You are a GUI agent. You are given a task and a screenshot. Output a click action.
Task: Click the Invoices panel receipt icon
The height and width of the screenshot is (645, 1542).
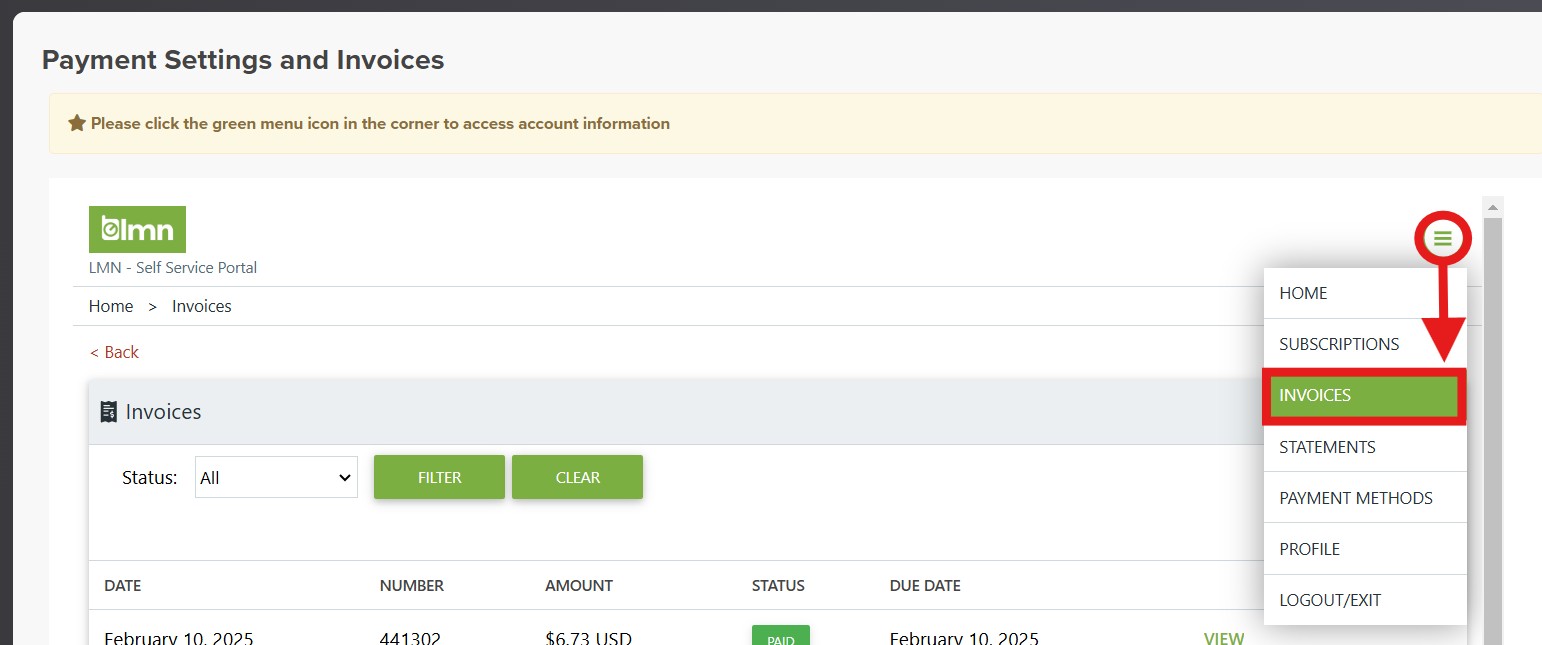click(109, 412)
